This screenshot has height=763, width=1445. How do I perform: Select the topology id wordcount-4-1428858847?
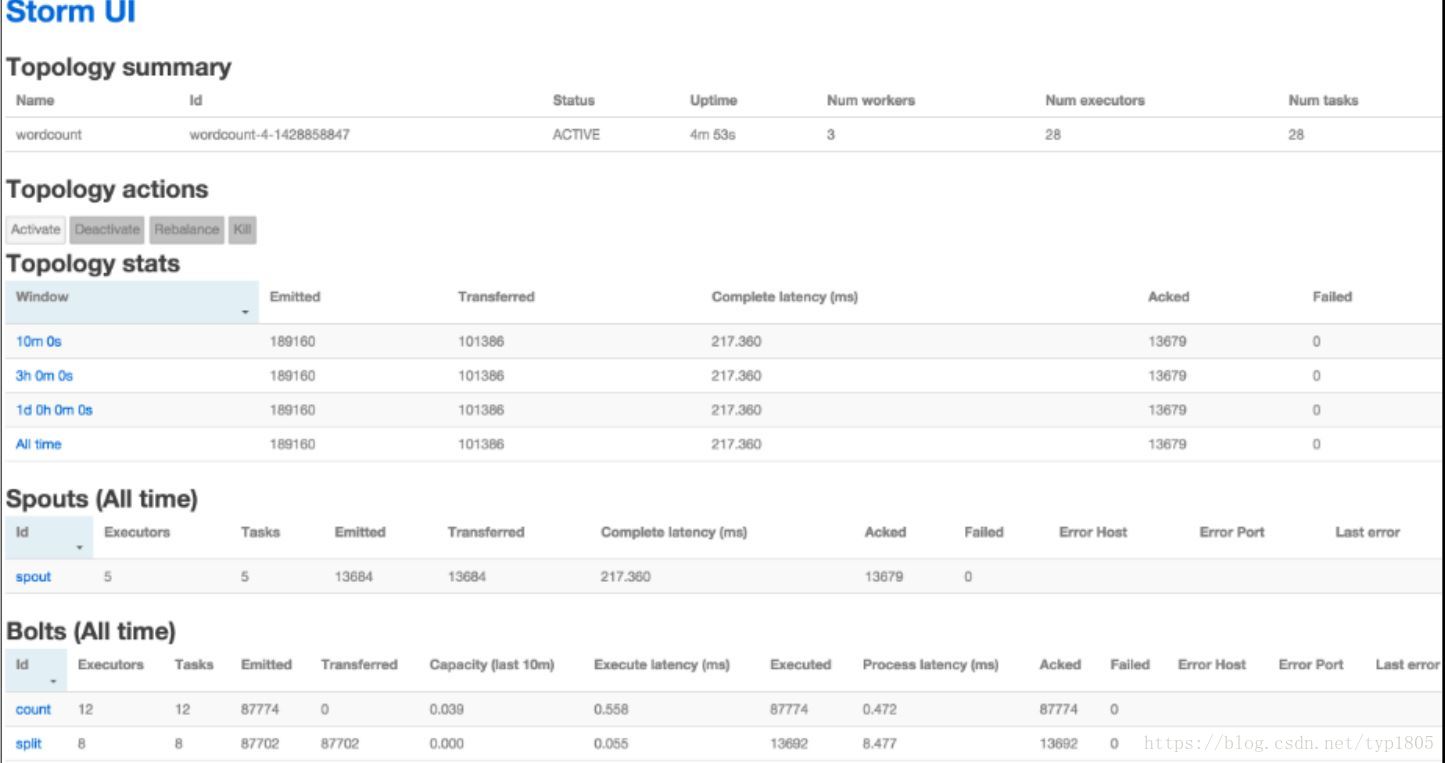[269, 135]
